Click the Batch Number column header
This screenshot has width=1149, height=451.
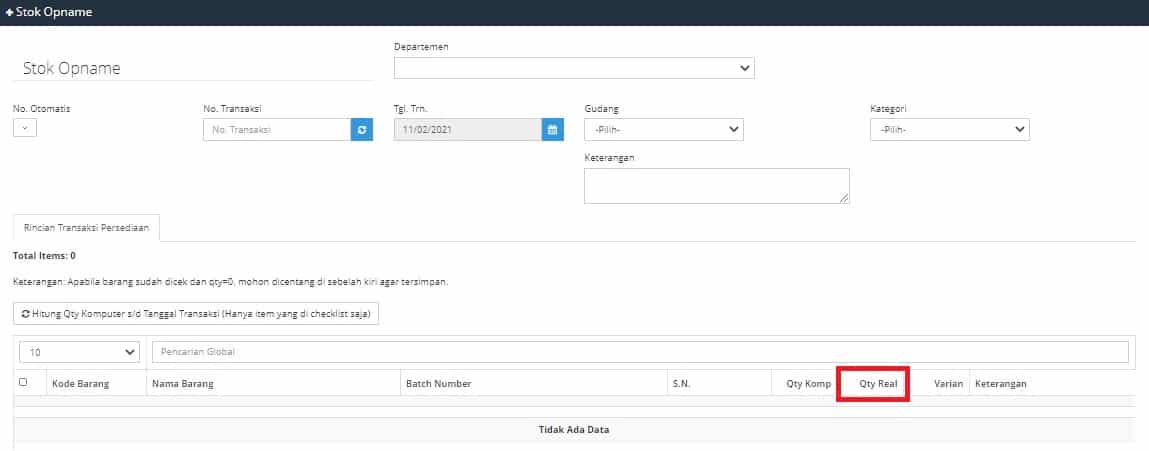pos(438,384)
